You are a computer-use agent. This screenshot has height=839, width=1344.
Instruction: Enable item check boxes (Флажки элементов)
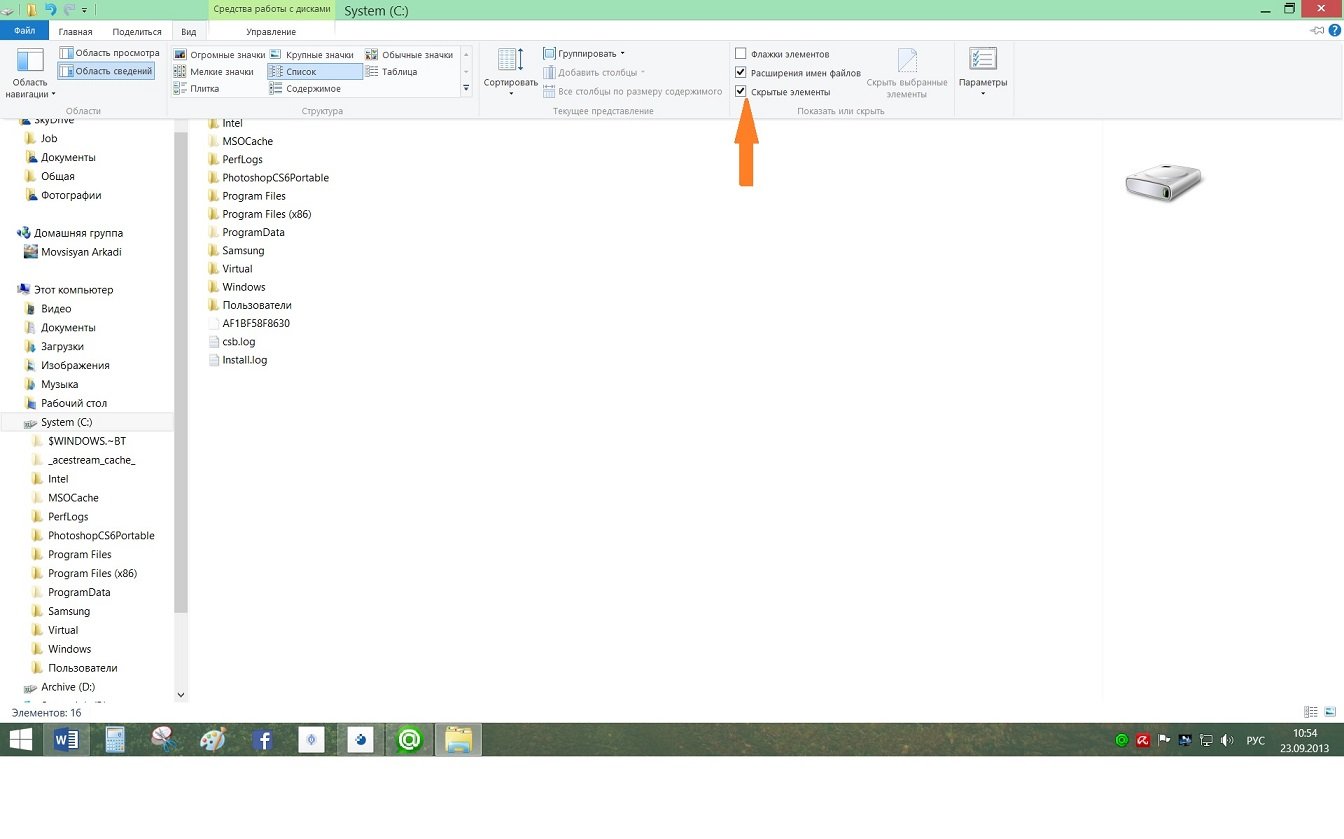tap(741, 54)
